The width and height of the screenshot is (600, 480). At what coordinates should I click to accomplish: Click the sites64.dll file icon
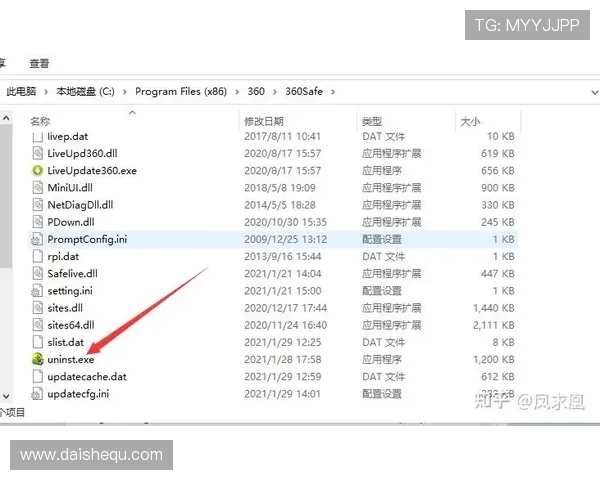click(38, 325)
